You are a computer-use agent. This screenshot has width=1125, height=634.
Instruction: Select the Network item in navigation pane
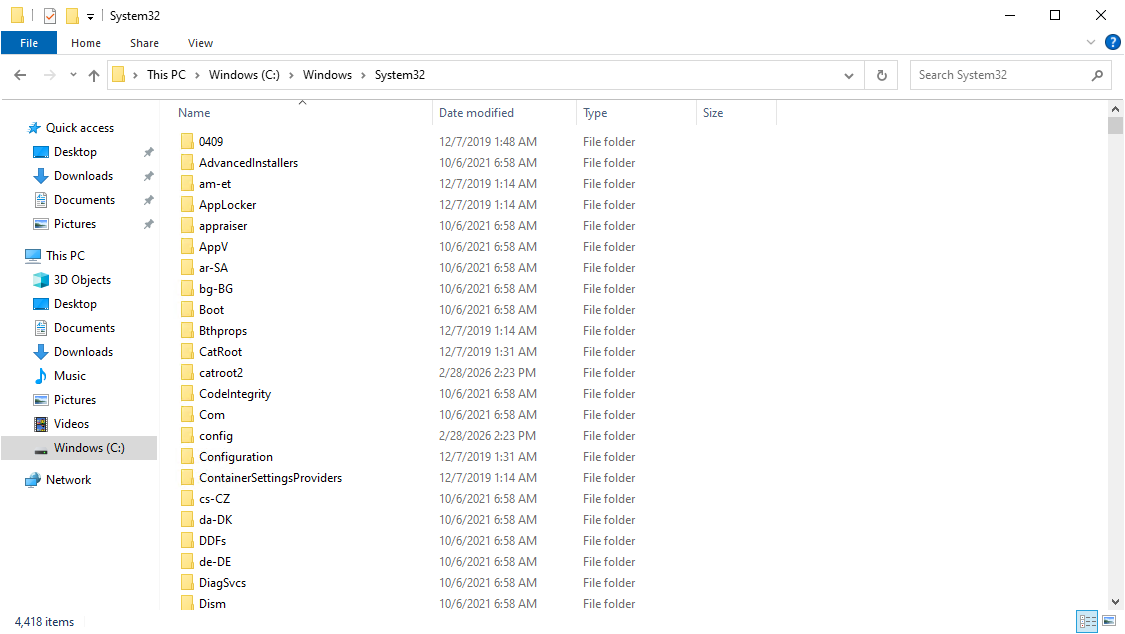click(68, 480)
